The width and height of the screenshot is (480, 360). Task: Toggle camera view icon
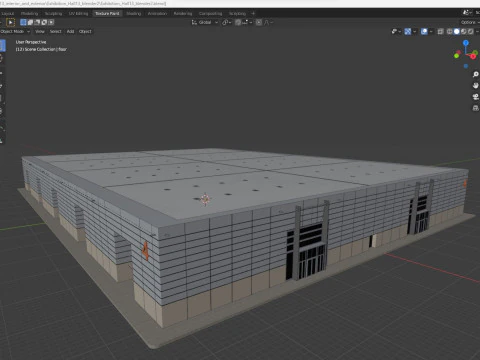point(476,97)
